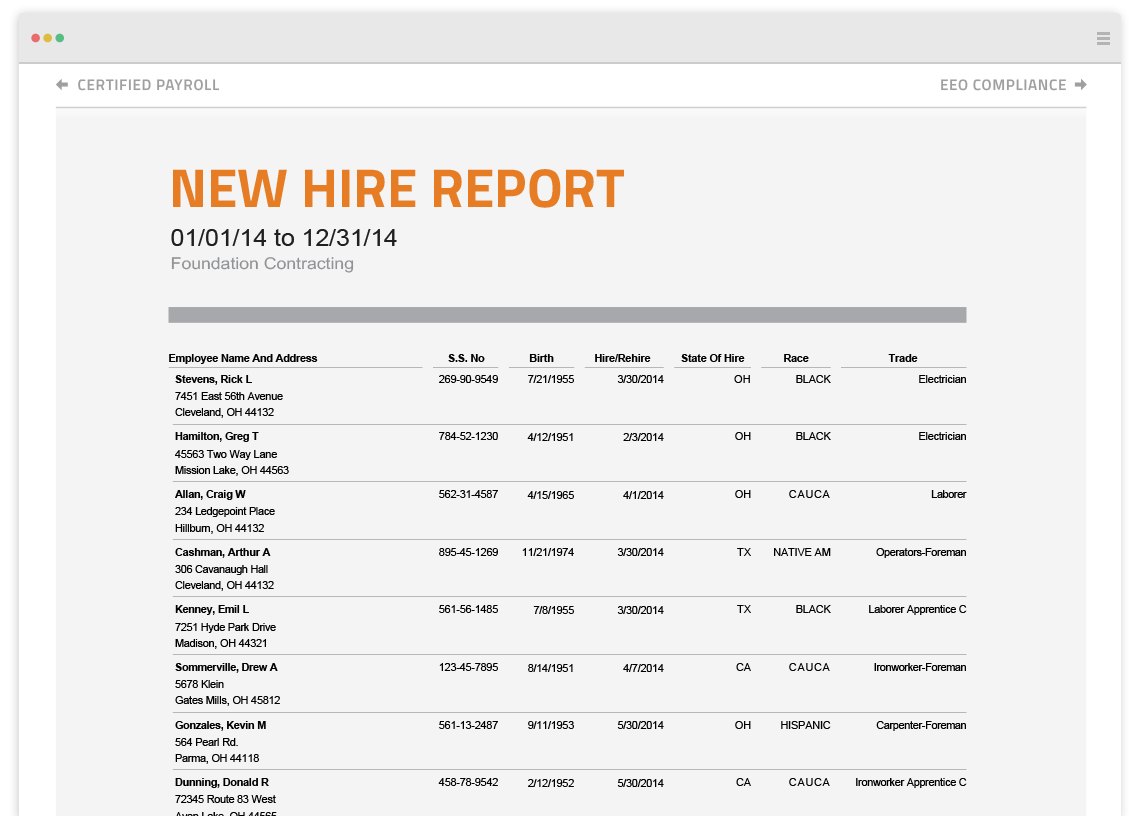Sort by the State Of Hire column header
Image resolution: width=1140 pixels, height=816 pixels.
tap(713, 358)
